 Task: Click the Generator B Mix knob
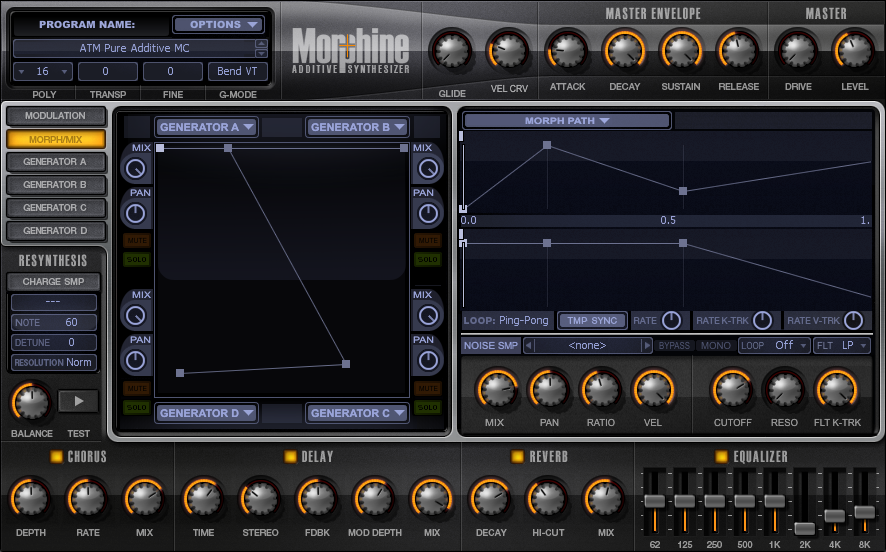[428, 168]
